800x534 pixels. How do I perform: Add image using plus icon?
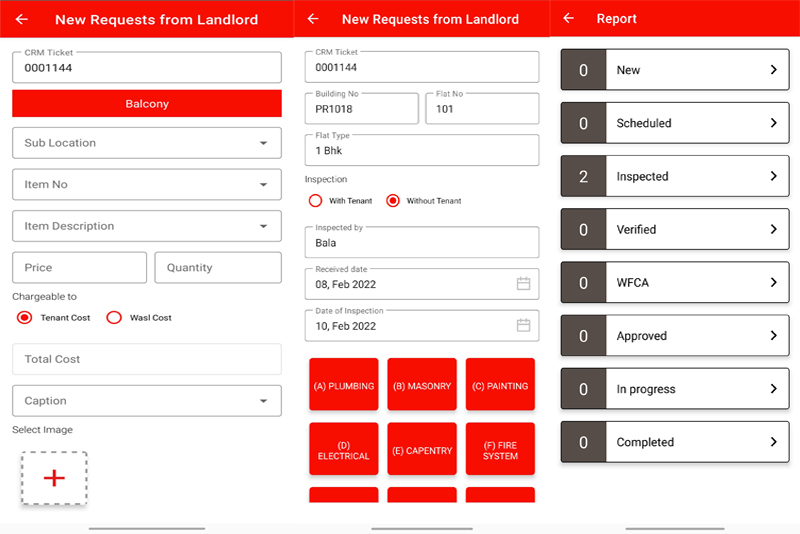[54, 478]
